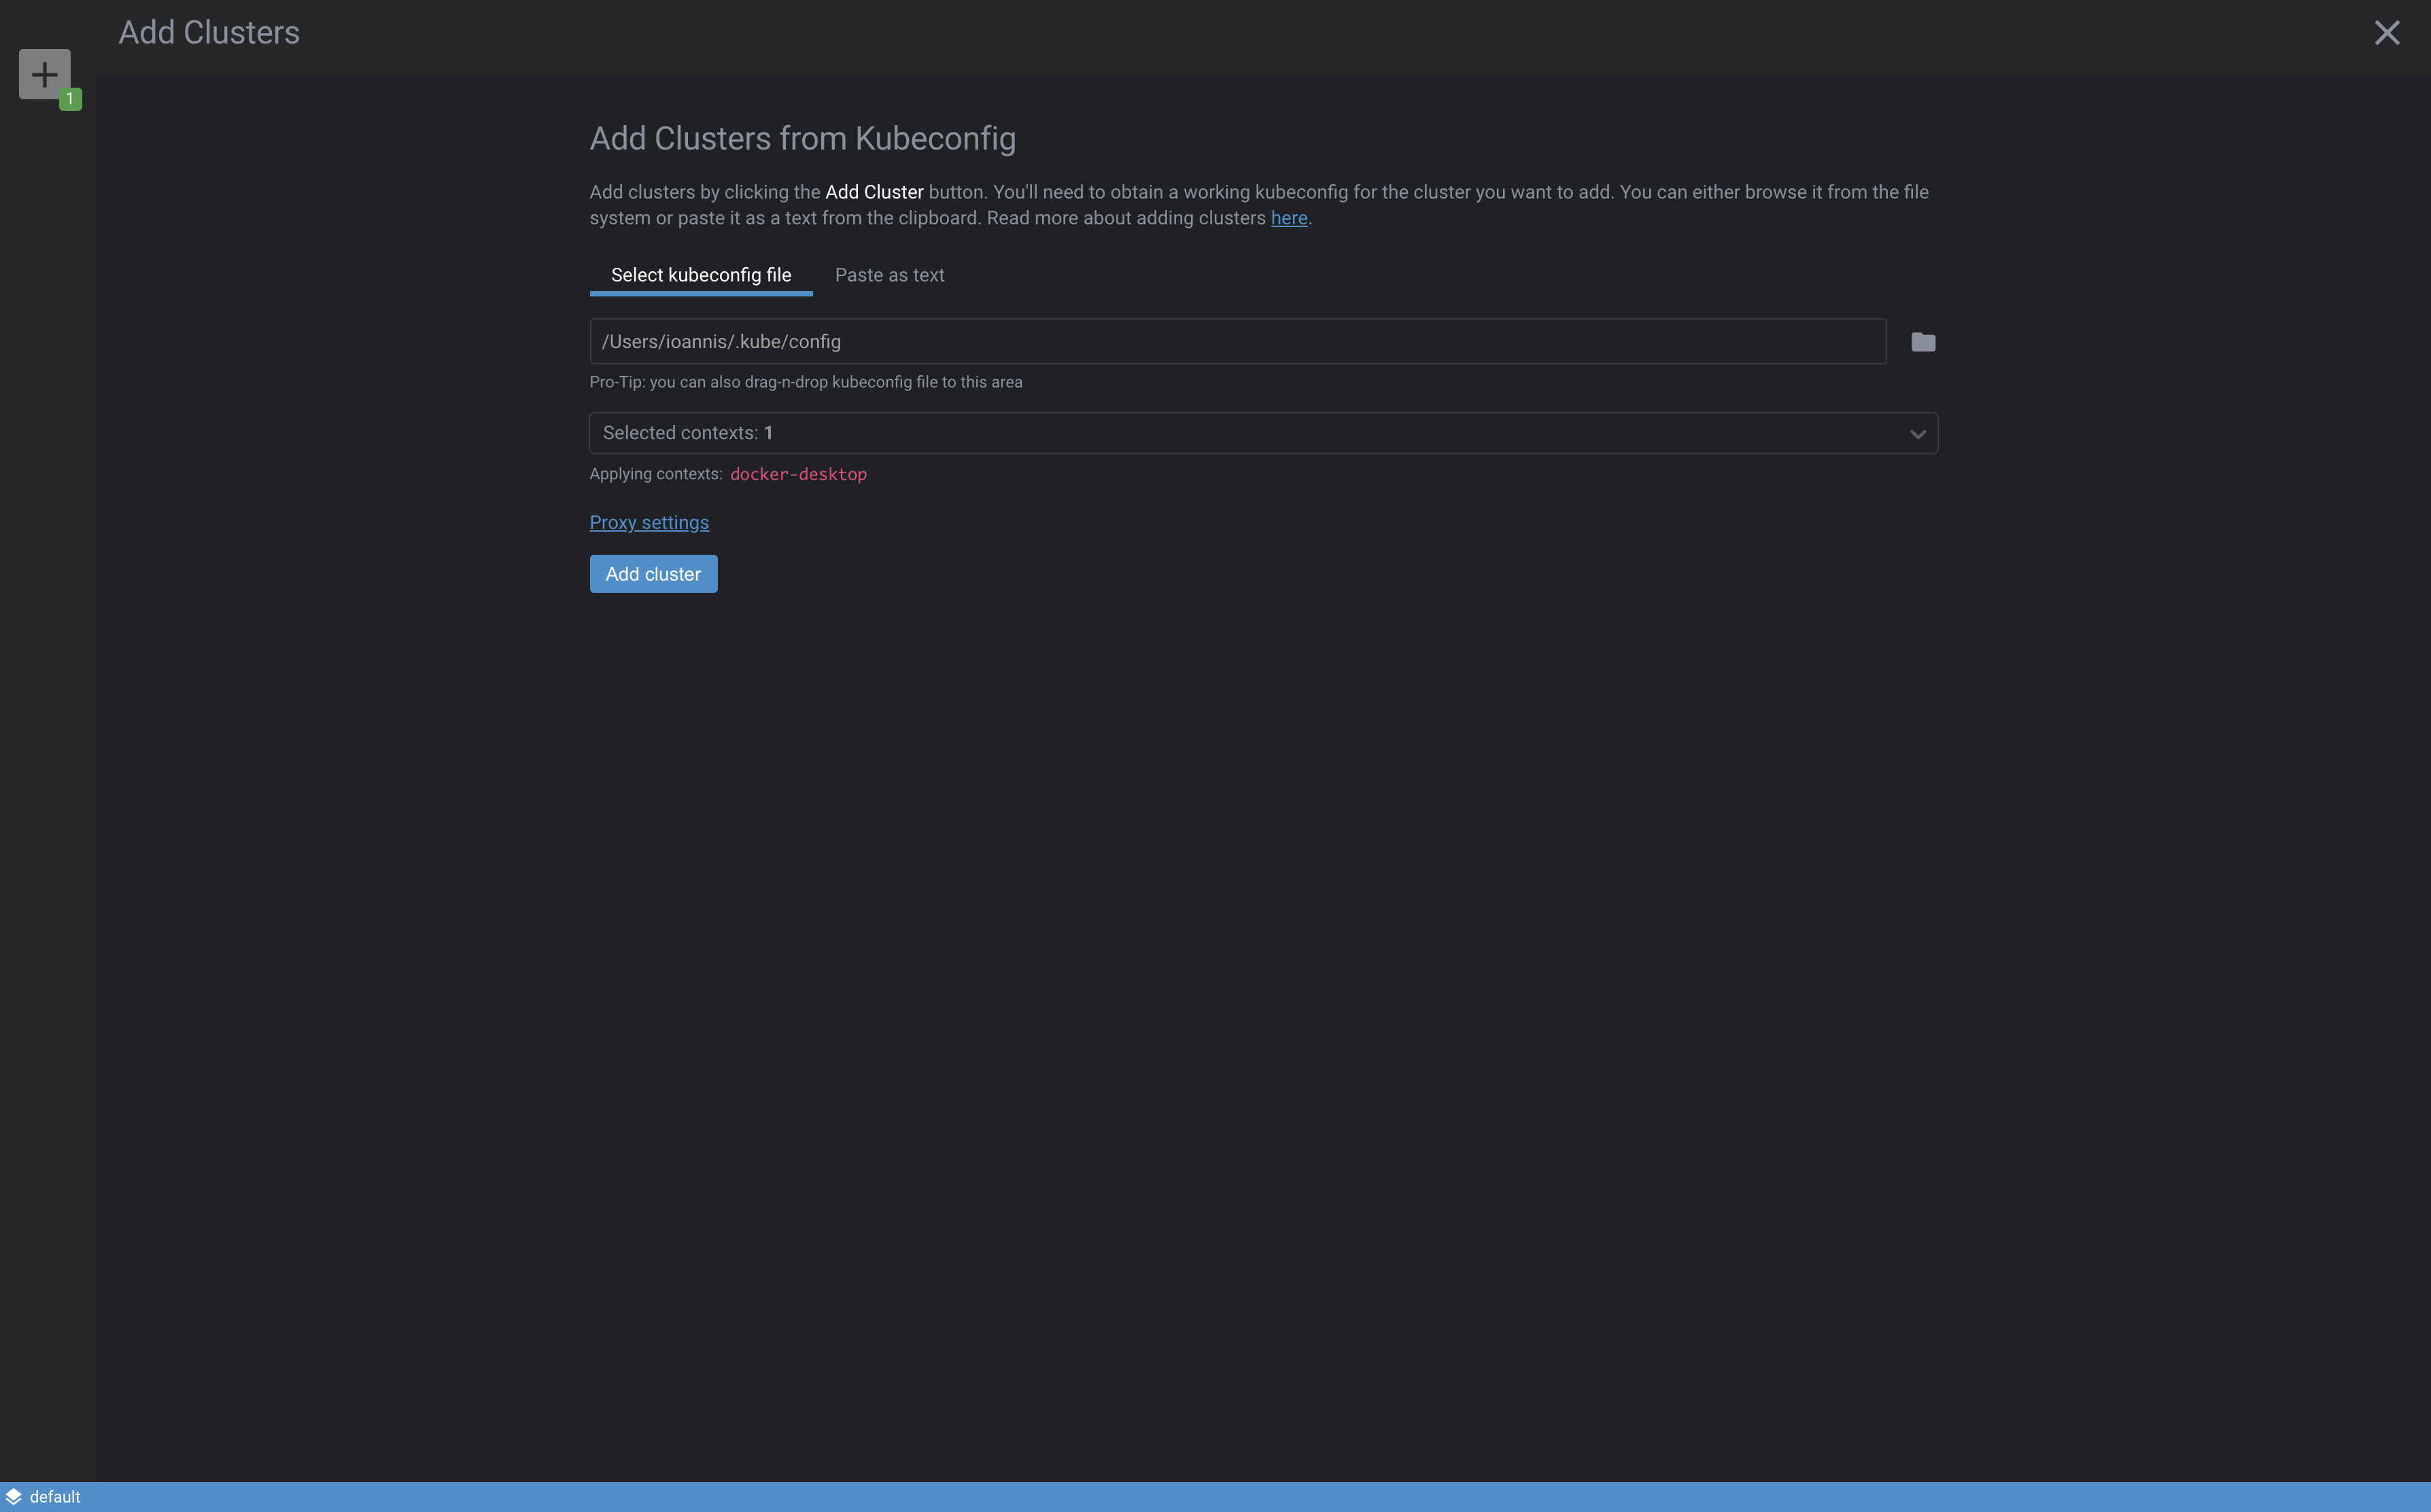Click the docker-desktop context name
Viewport: 2431px width, 1512px height.
coord(798,474)
